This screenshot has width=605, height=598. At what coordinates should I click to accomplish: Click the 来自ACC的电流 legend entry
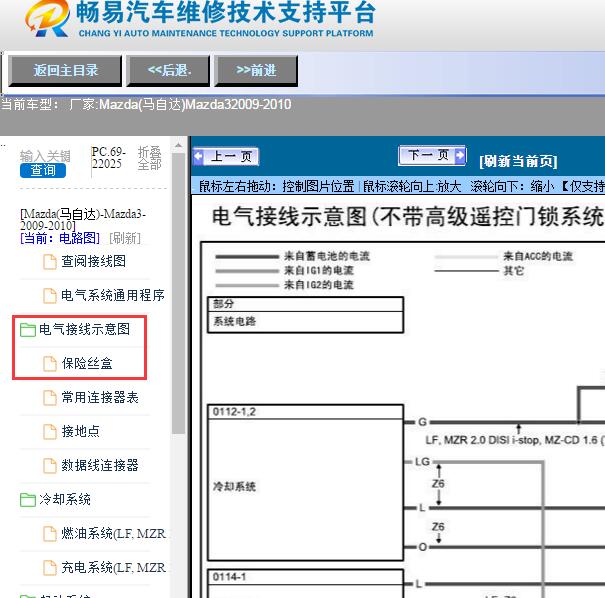click(538, 256)
